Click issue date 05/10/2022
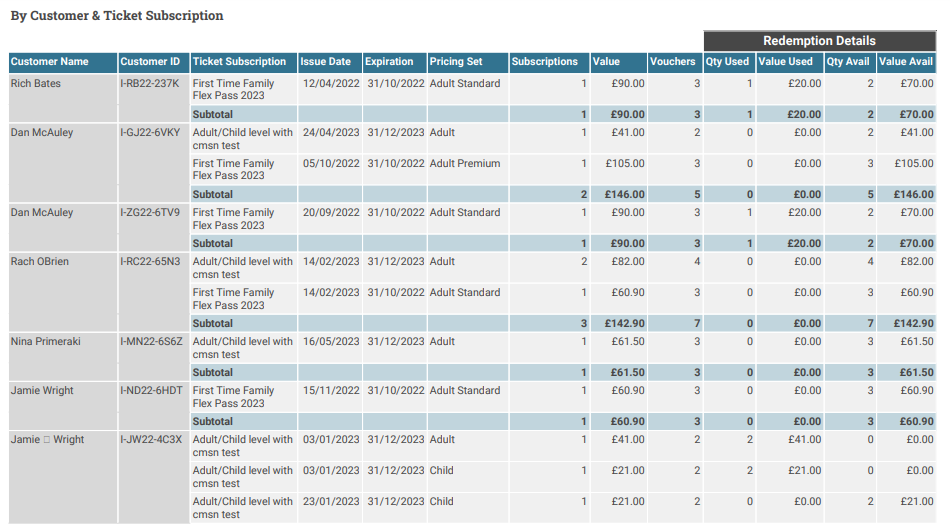 331,164
